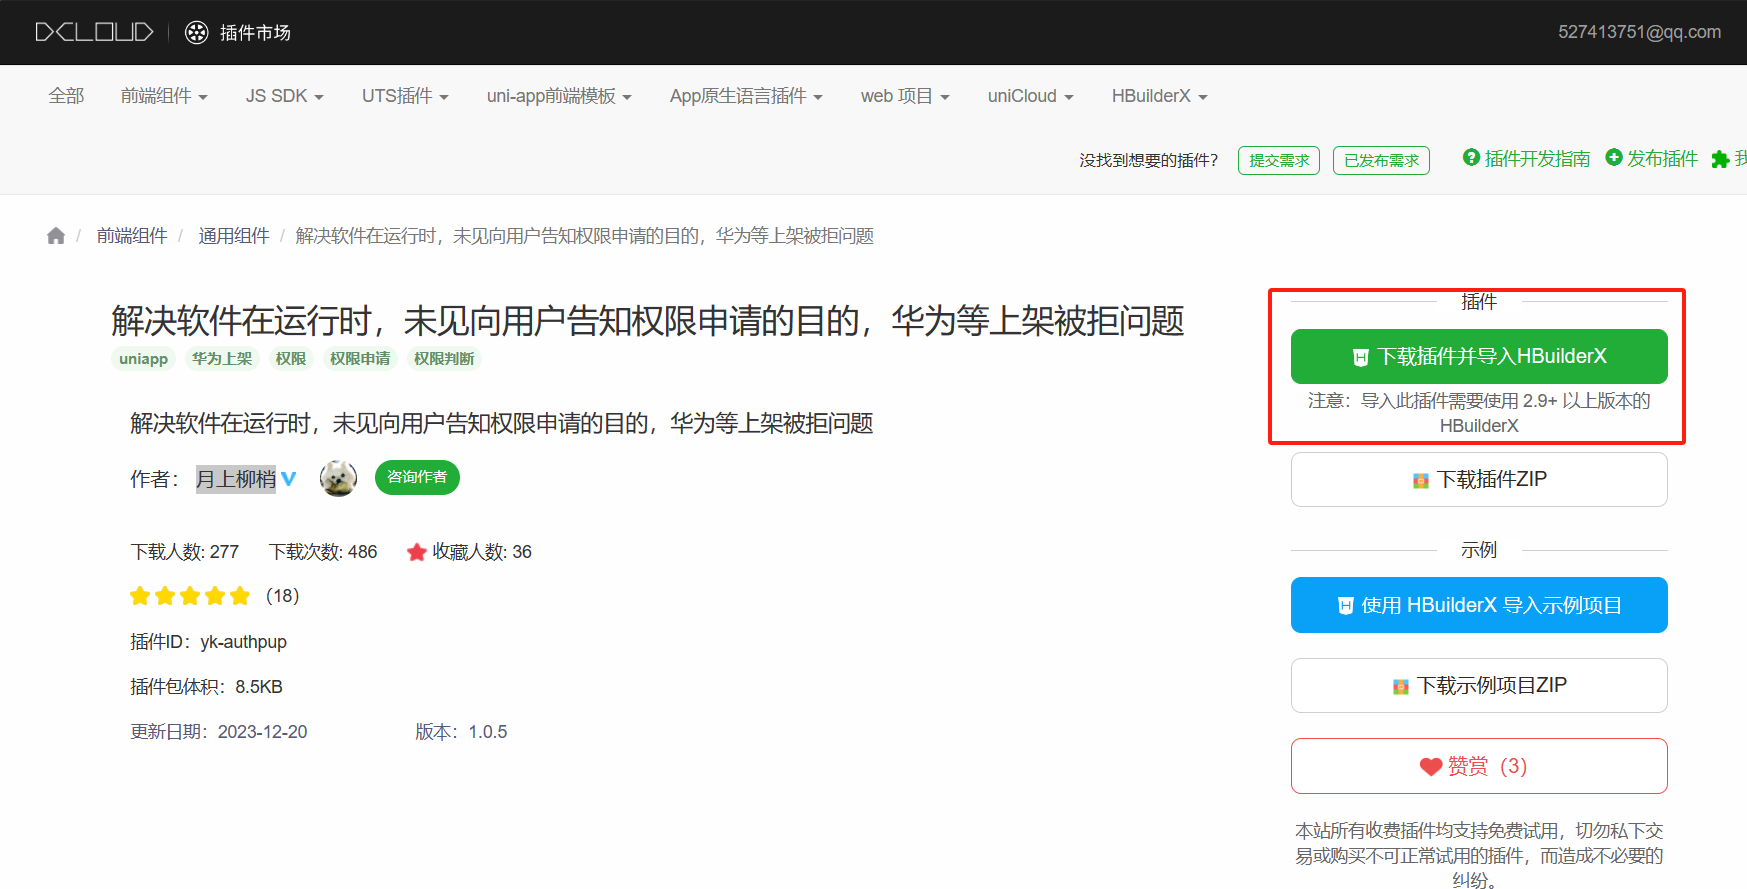
Task: Click the 更新日期: 2023-12-20 text
Action: pyautogui.click(x=219, y=732)
